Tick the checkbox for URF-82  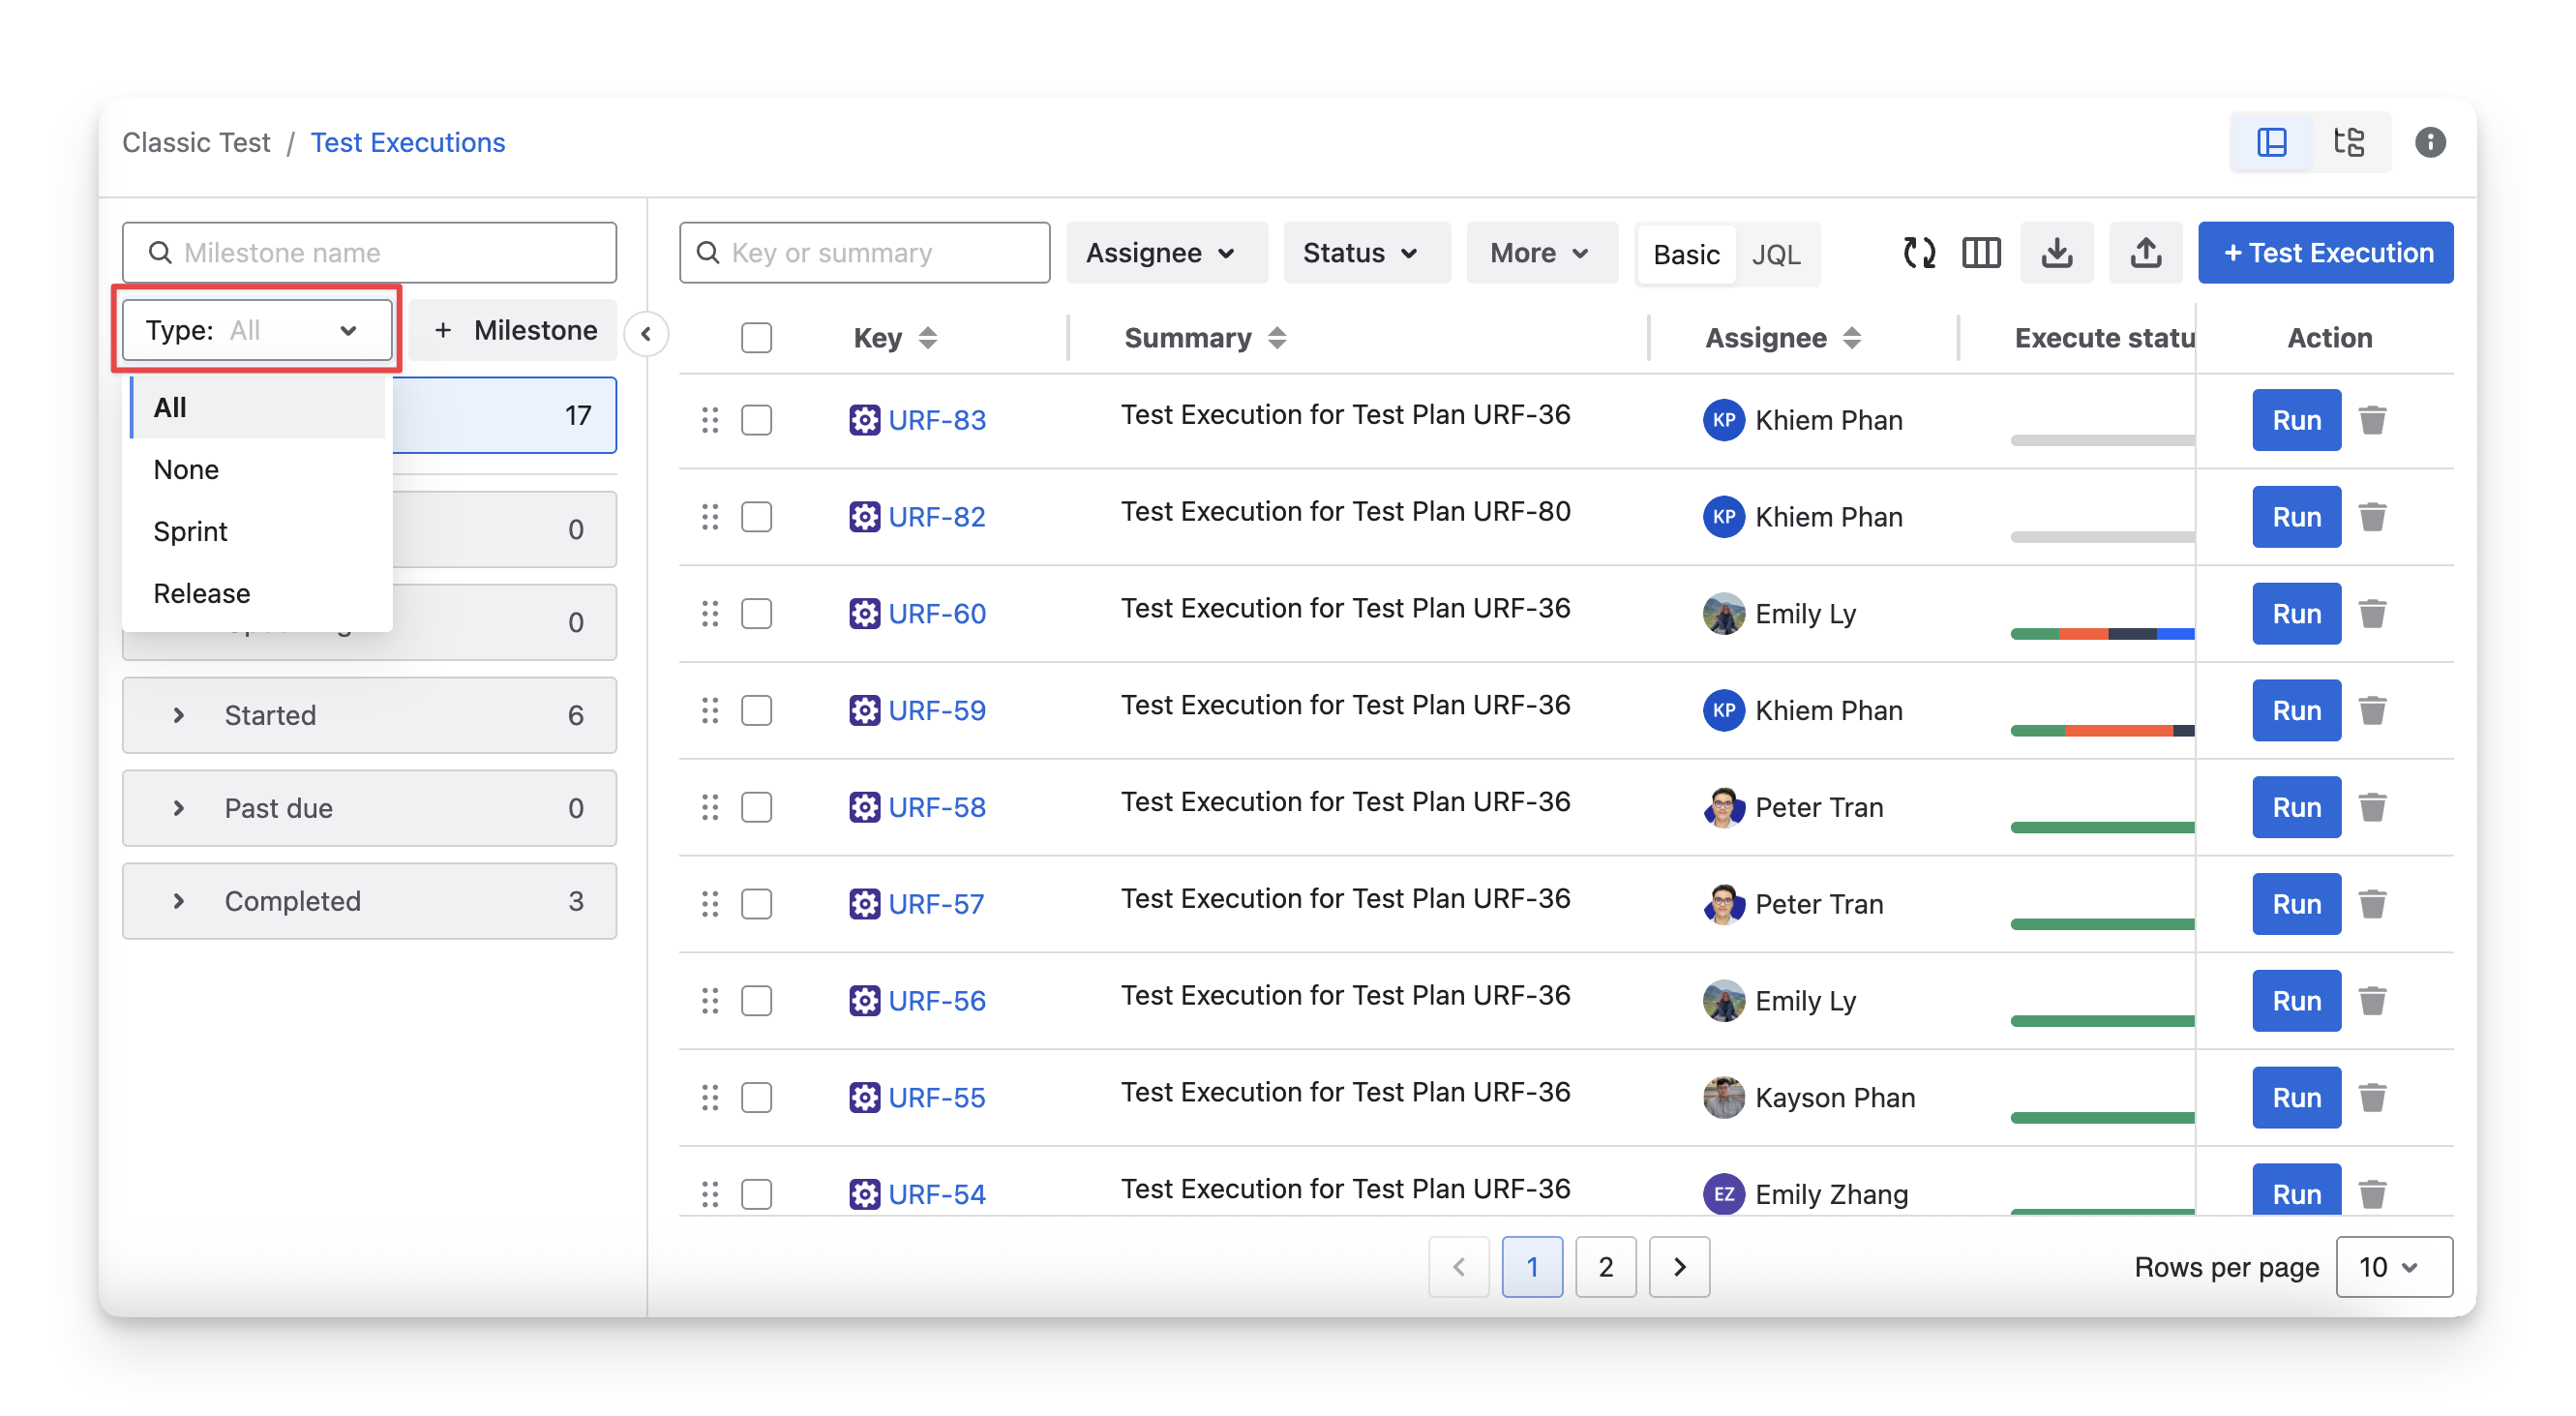tap(756, 517)
